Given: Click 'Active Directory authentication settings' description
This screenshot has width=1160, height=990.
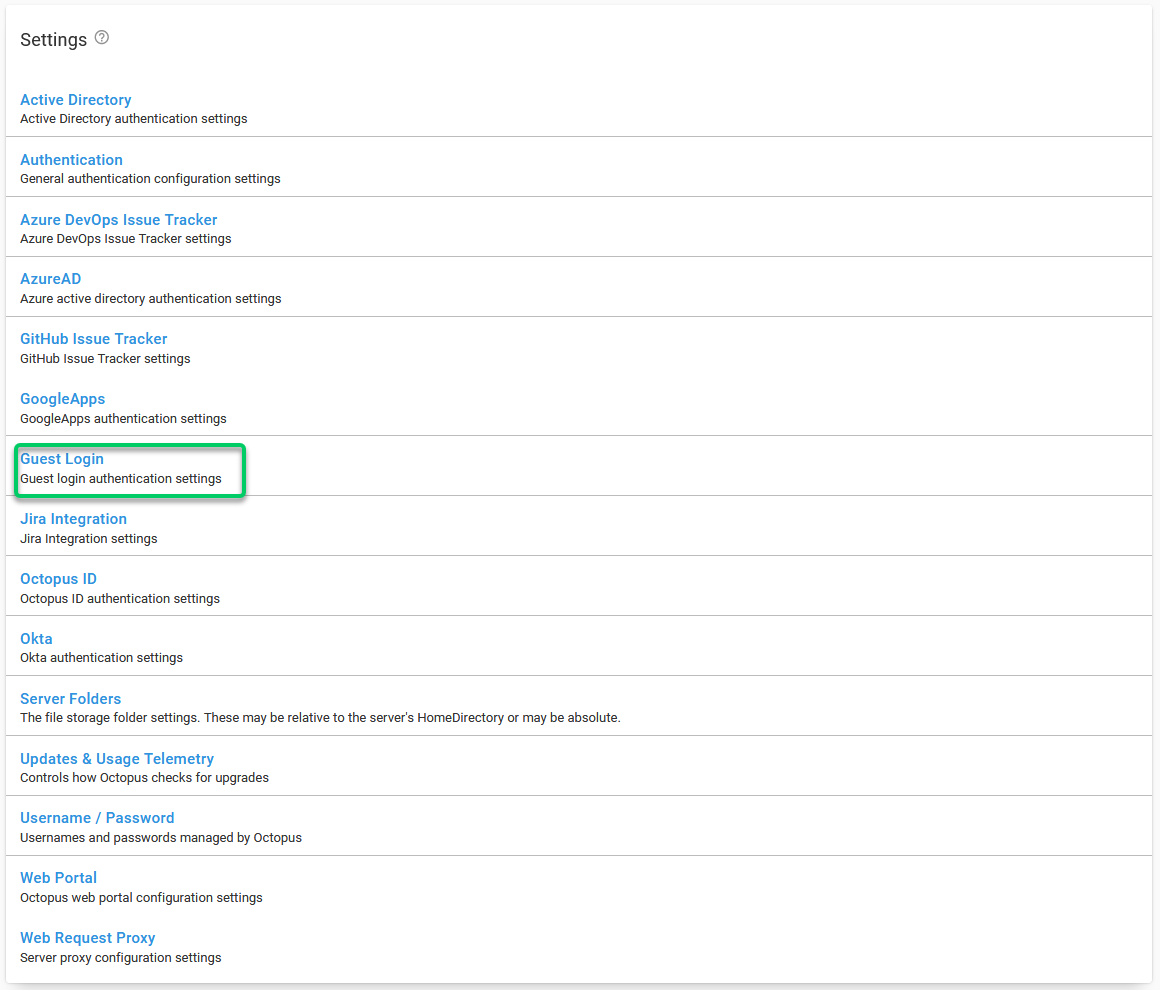Looking at the screenshot, I should click(x=134, y=118).
